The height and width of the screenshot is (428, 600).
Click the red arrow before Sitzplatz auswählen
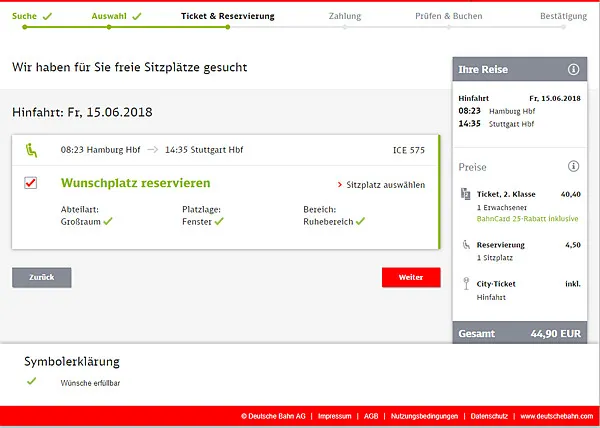pyautogui.click(x=340, y=185)
